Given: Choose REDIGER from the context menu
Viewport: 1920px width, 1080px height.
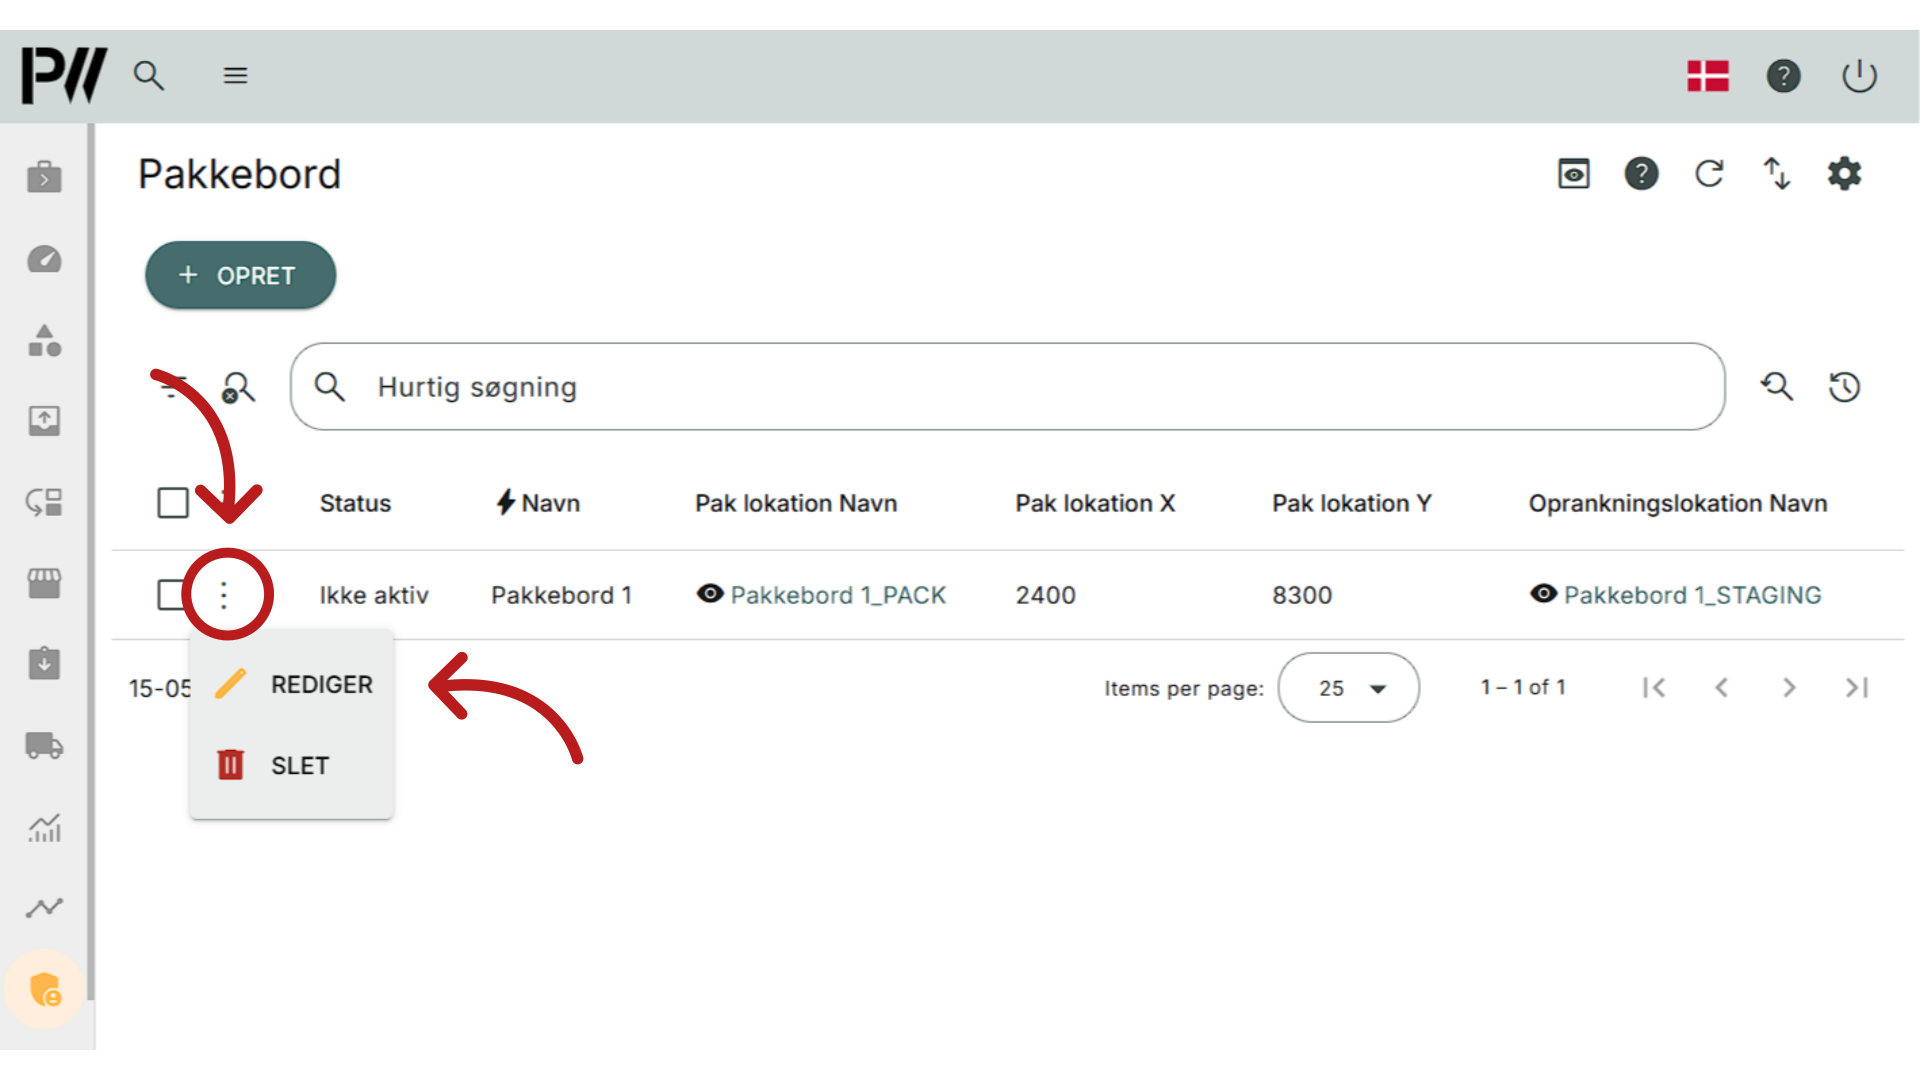Looking at the screenshot, I should tap(292, 685).
